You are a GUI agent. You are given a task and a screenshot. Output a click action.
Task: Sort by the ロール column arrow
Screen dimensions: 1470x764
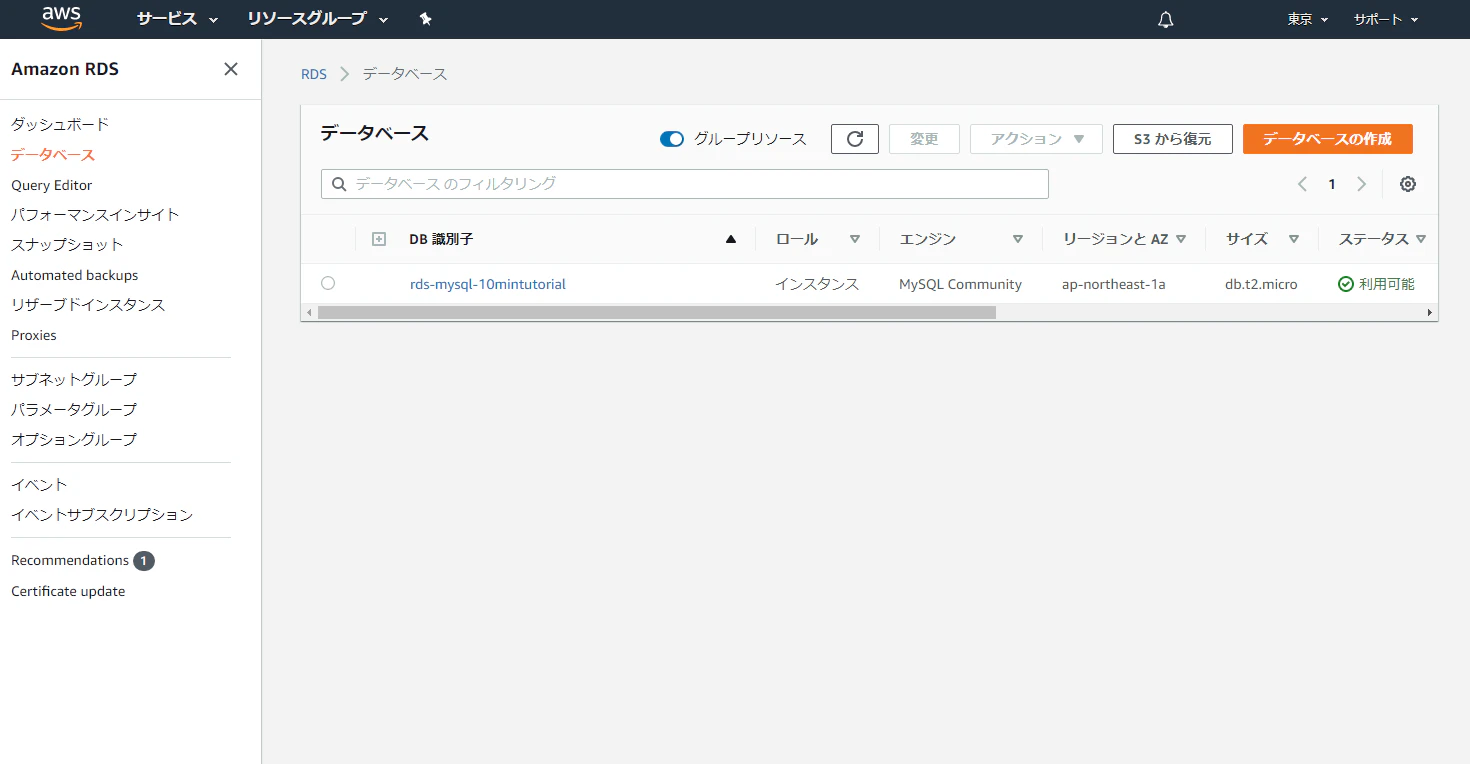pos(855,239)
